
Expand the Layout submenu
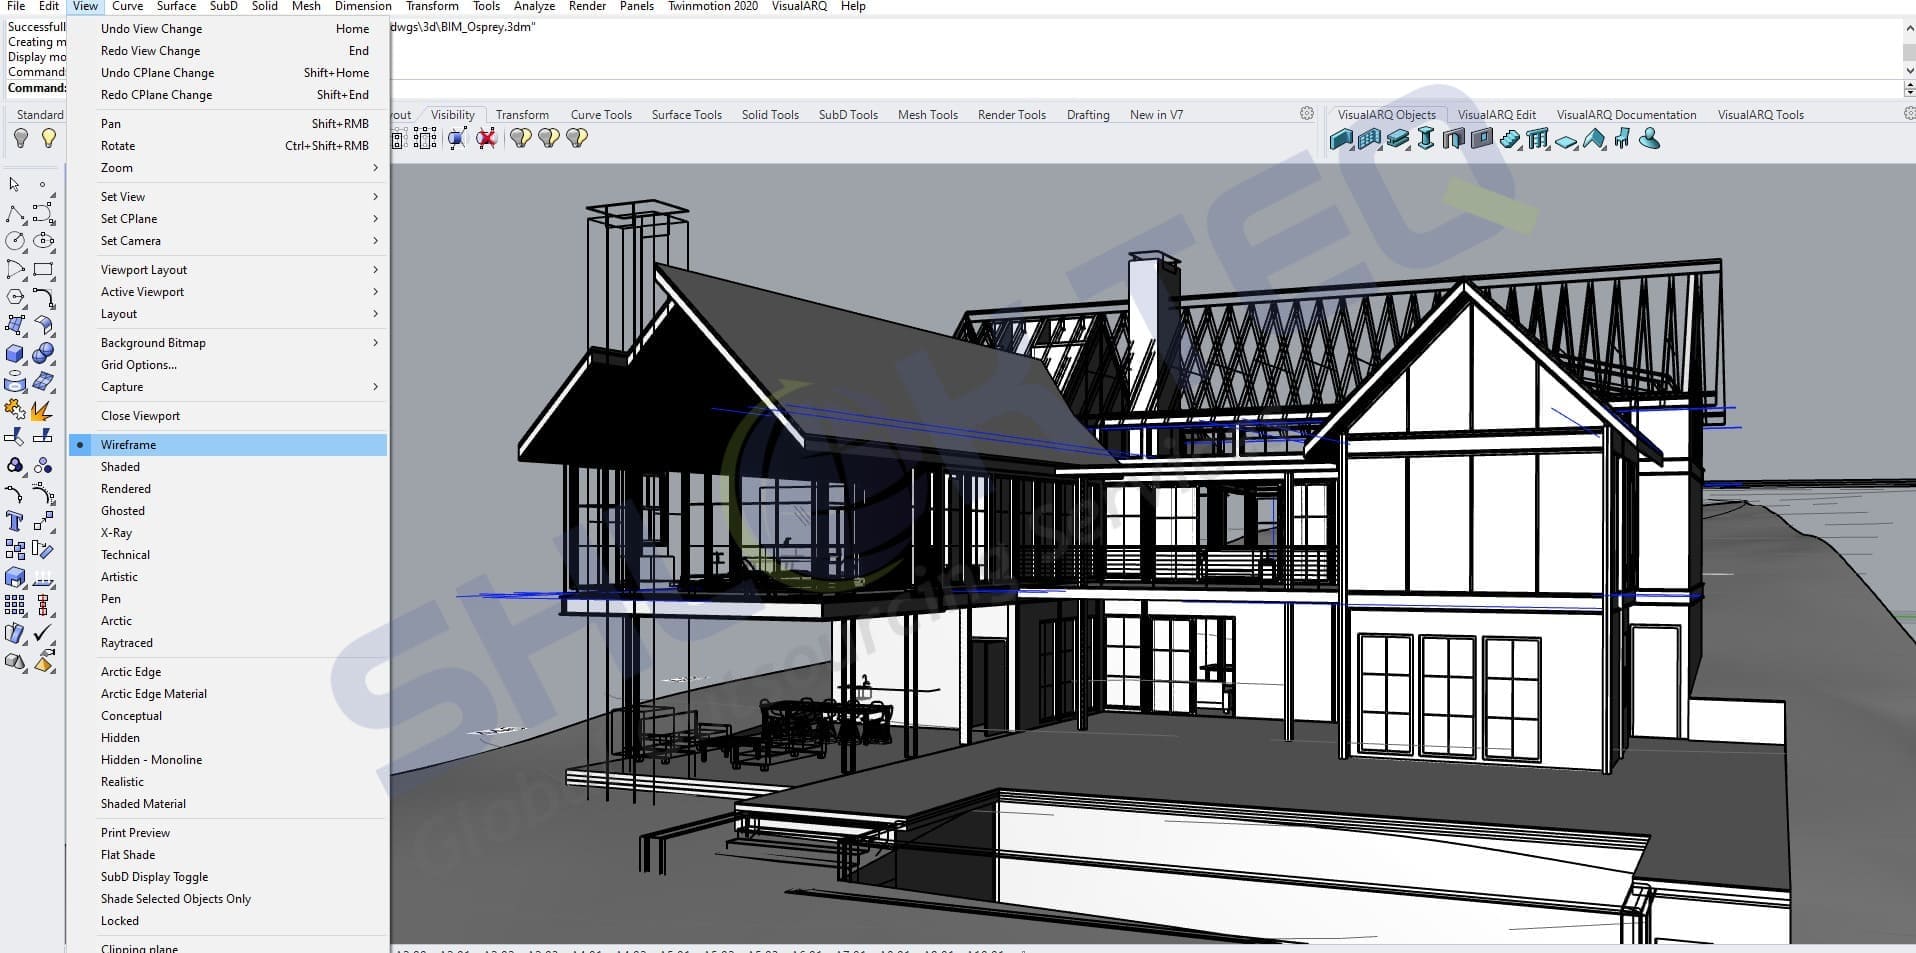pos(228,314)
